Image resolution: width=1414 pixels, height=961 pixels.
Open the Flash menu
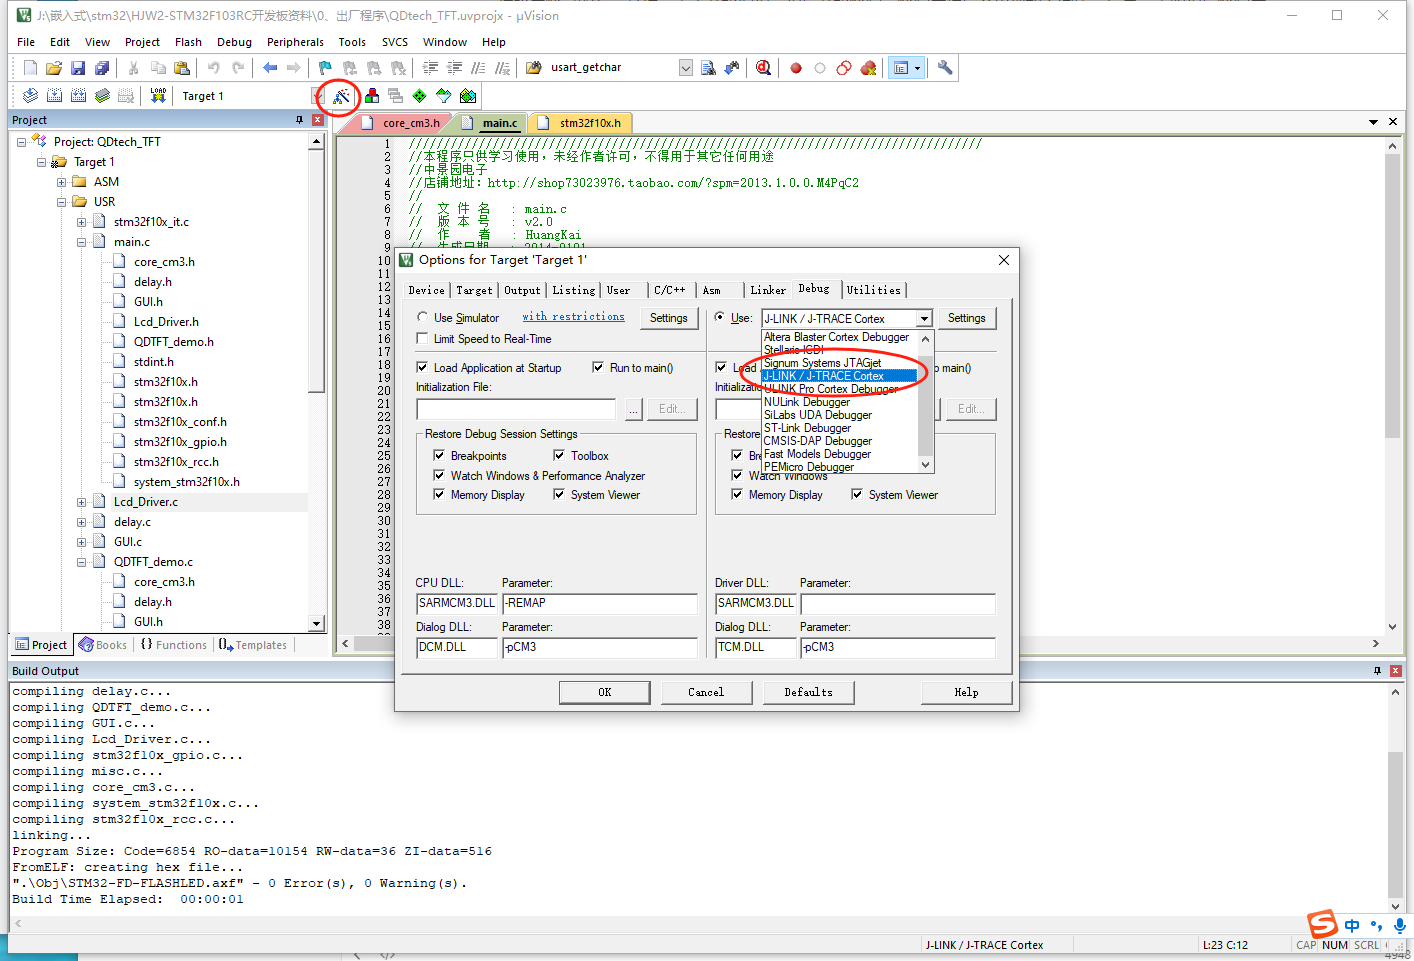point(188,42)
